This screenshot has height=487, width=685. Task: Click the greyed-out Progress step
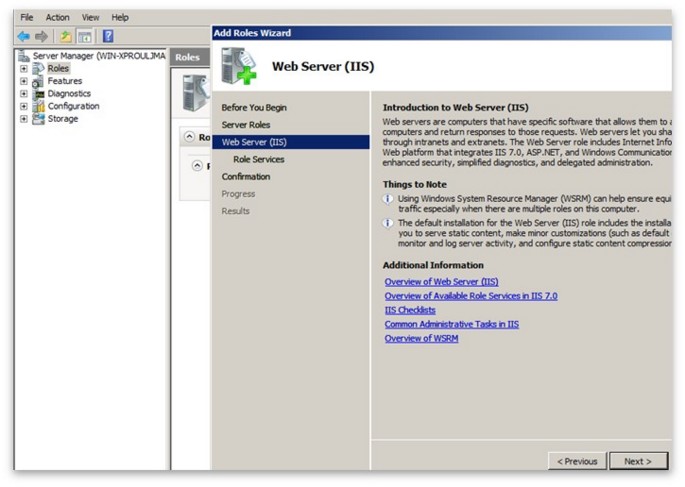point(238,194)
